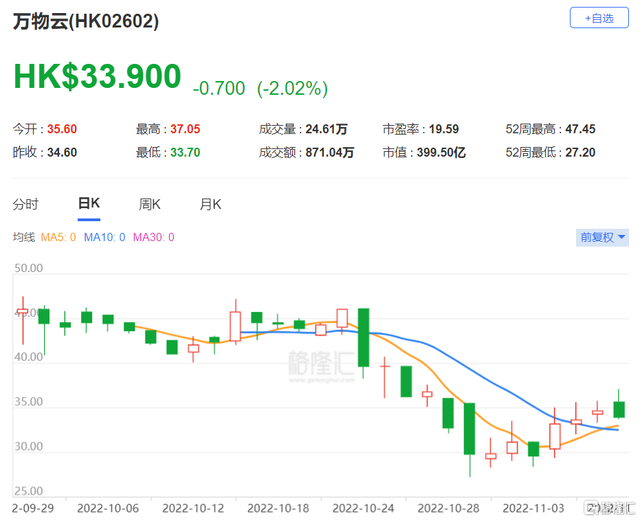Click the tall green candle reaching lowest price
This screenshot has height=520, width=640.
(x=469, y=429)
